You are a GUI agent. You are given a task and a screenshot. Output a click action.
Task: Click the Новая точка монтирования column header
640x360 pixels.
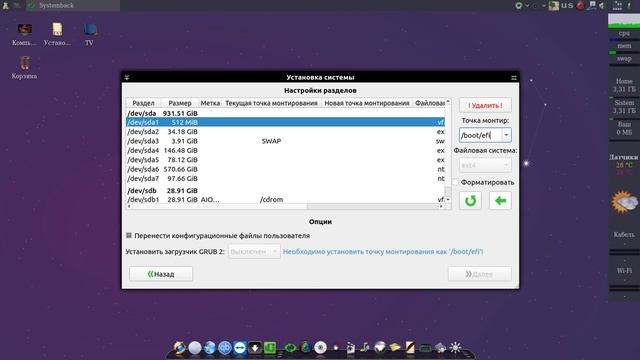coord(367,103)
